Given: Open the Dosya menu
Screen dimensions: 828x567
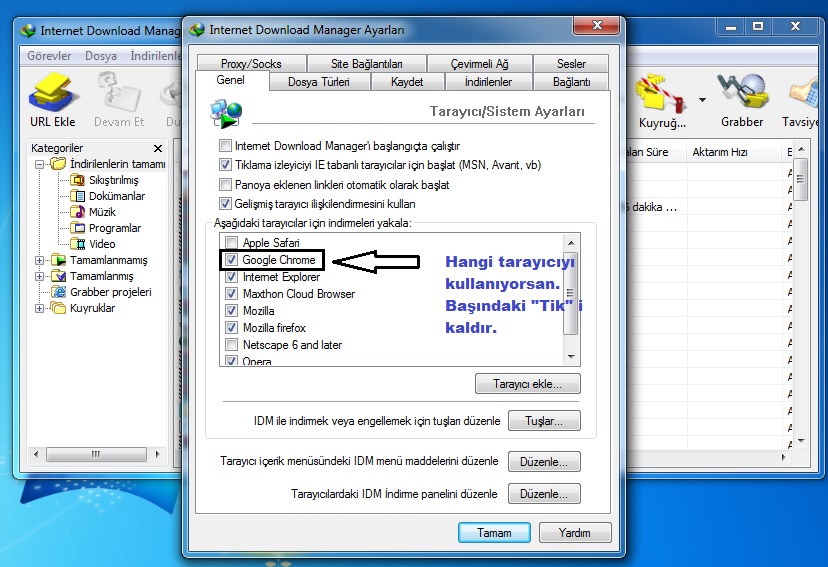Looking at the screenshot, I should (x=101, y=55).
